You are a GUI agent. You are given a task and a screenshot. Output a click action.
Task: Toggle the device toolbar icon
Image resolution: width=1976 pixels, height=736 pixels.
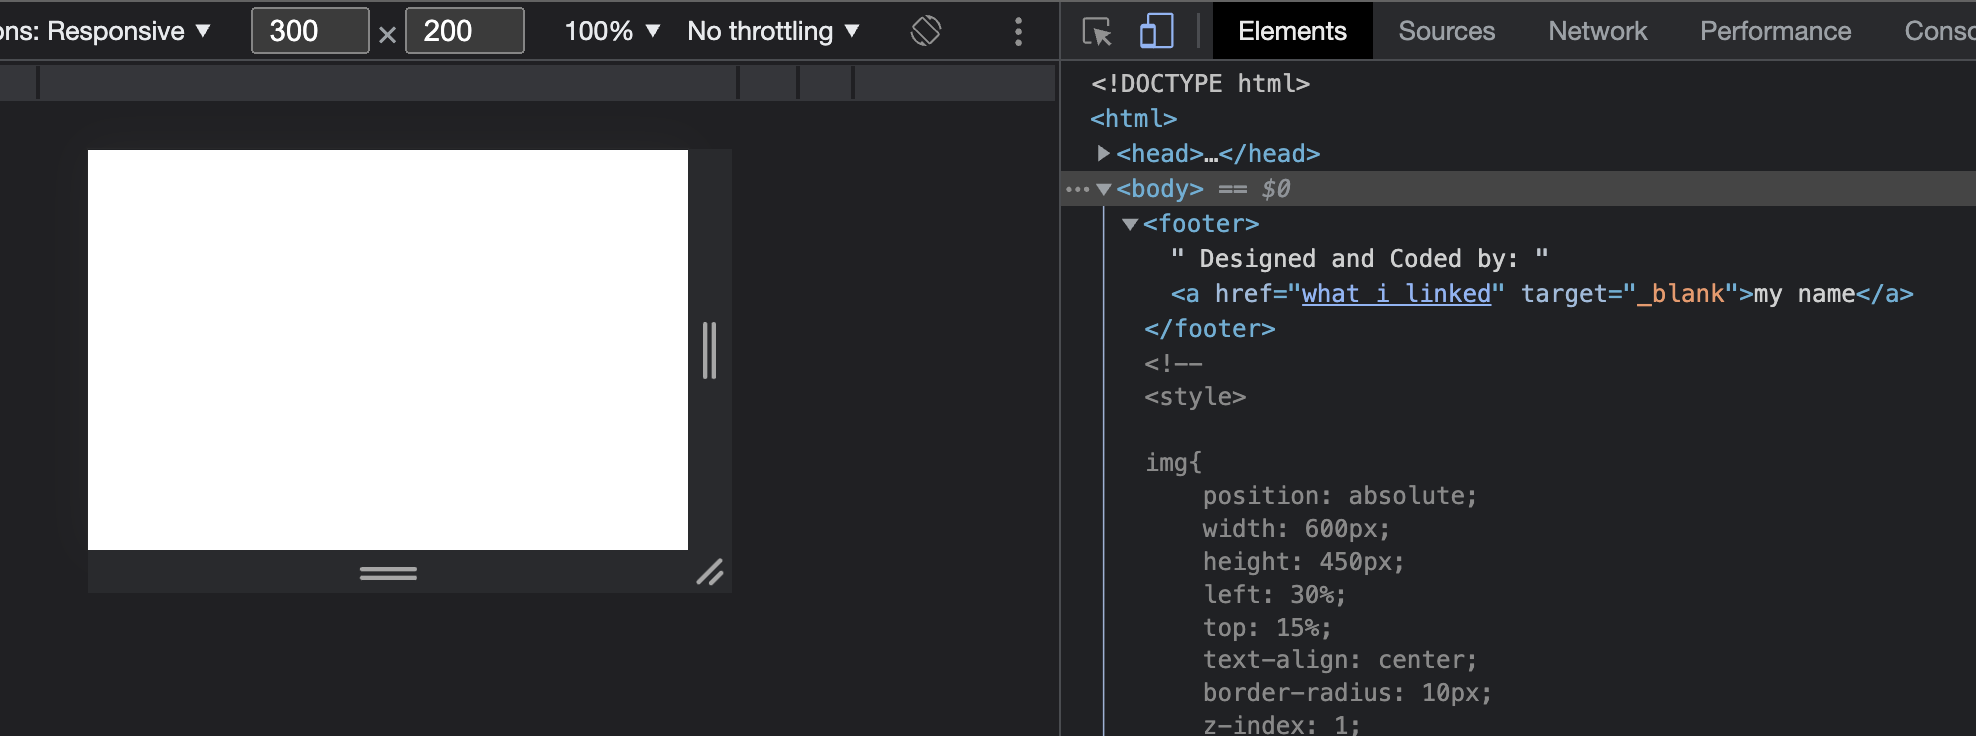pyautogui.click(x=1156, y=31)
